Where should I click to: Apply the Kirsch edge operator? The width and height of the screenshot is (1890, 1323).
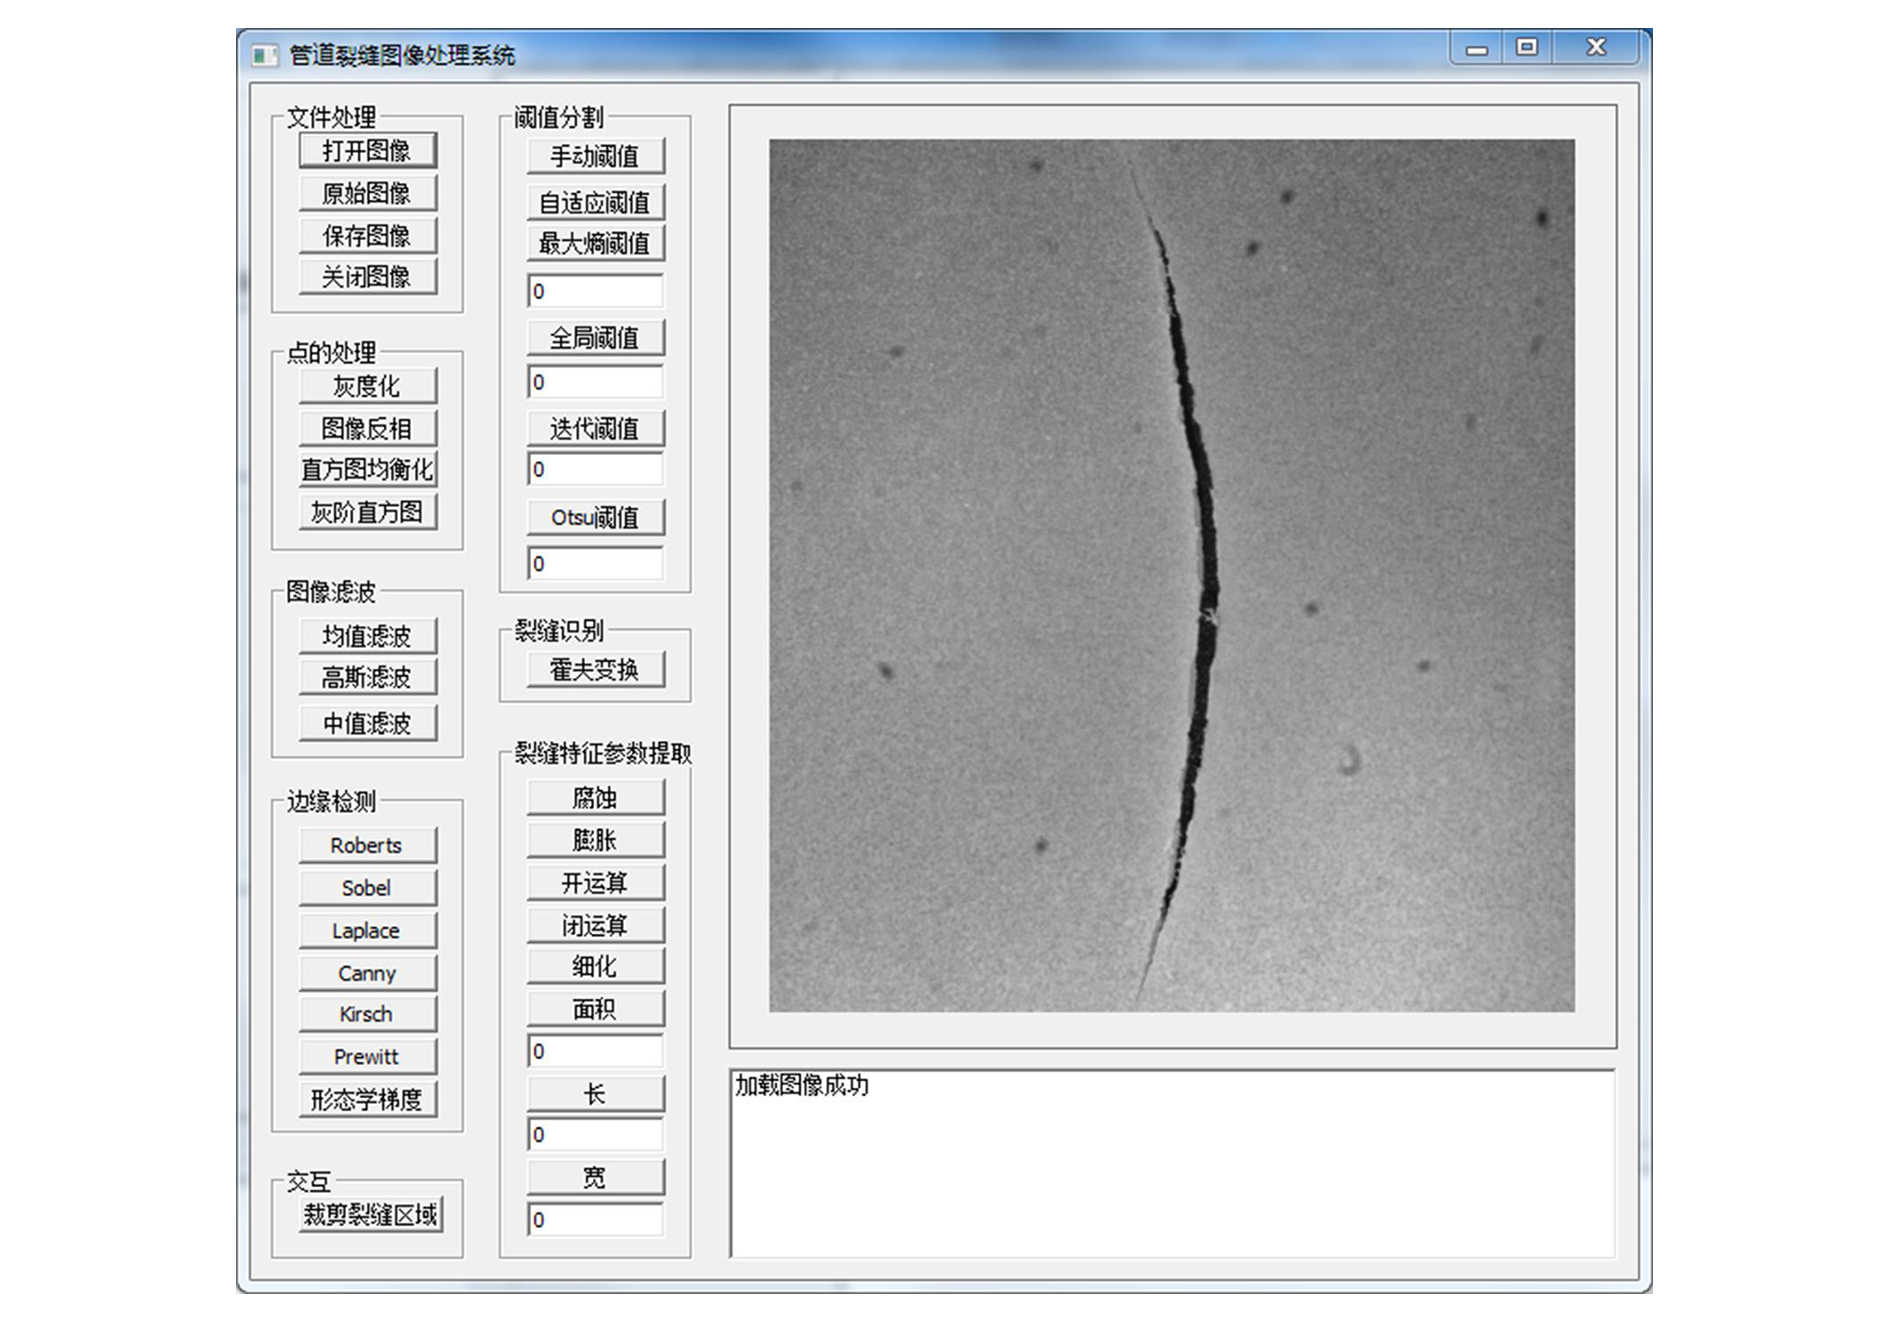click(367, 1014)
